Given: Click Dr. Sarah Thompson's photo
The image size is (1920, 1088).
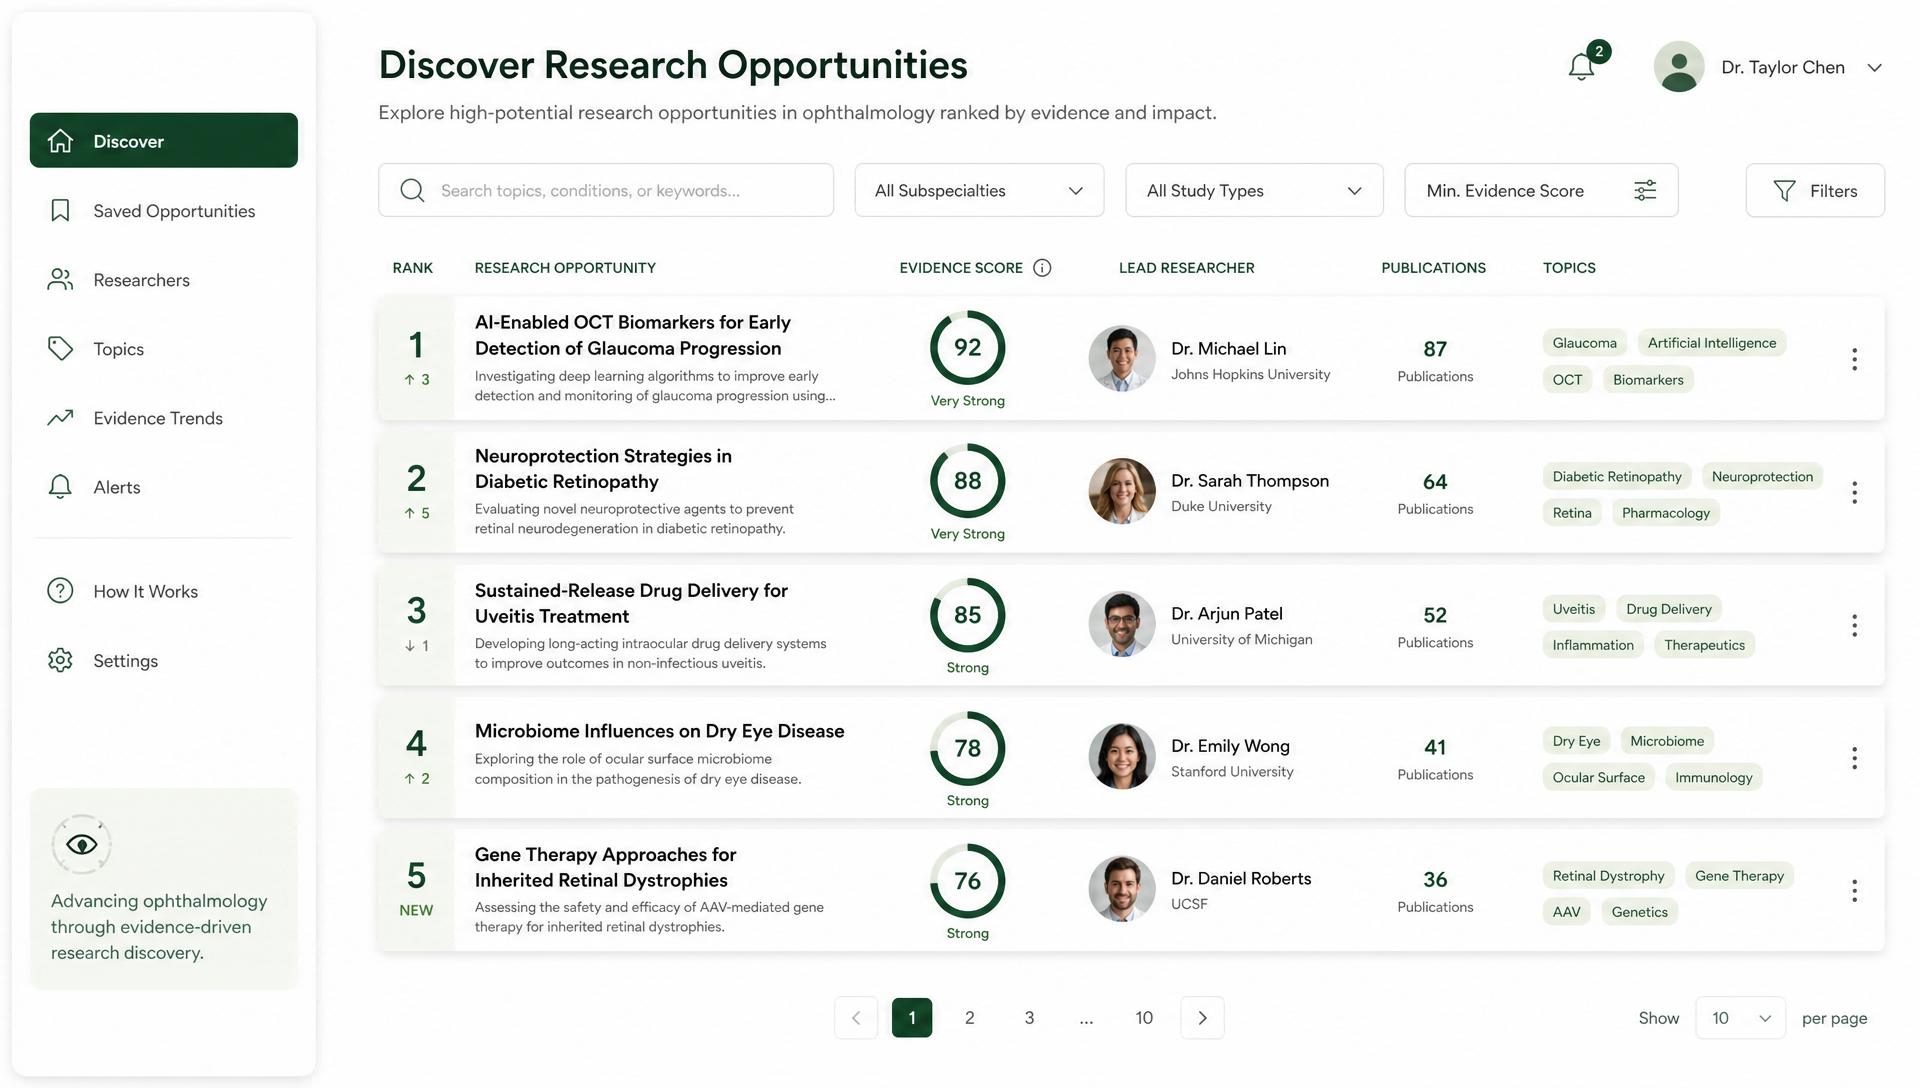Looking at the screenshot, I should point(1122,491).
